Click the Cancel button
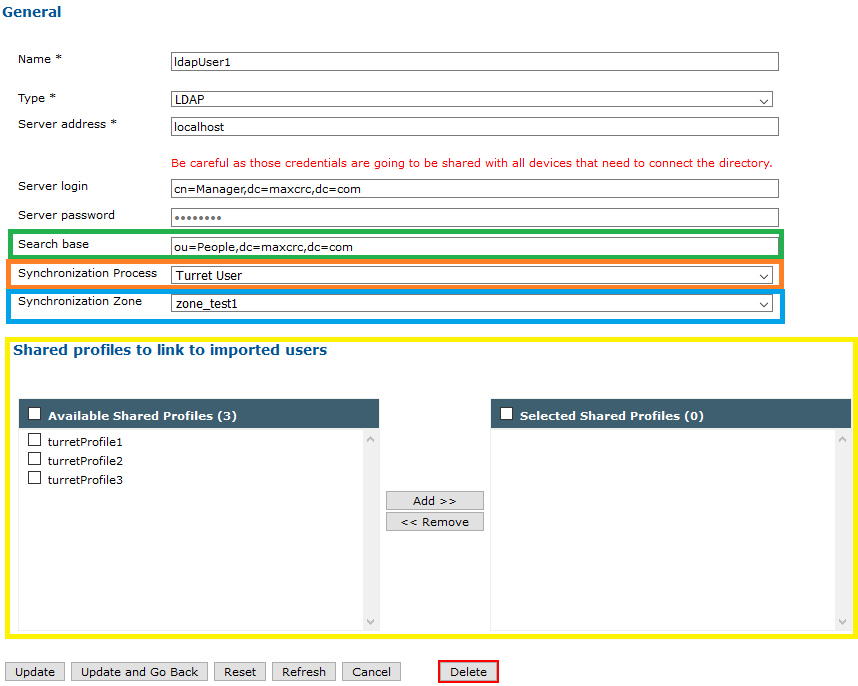Screen dimensions: 858x686 pos(372,672)
